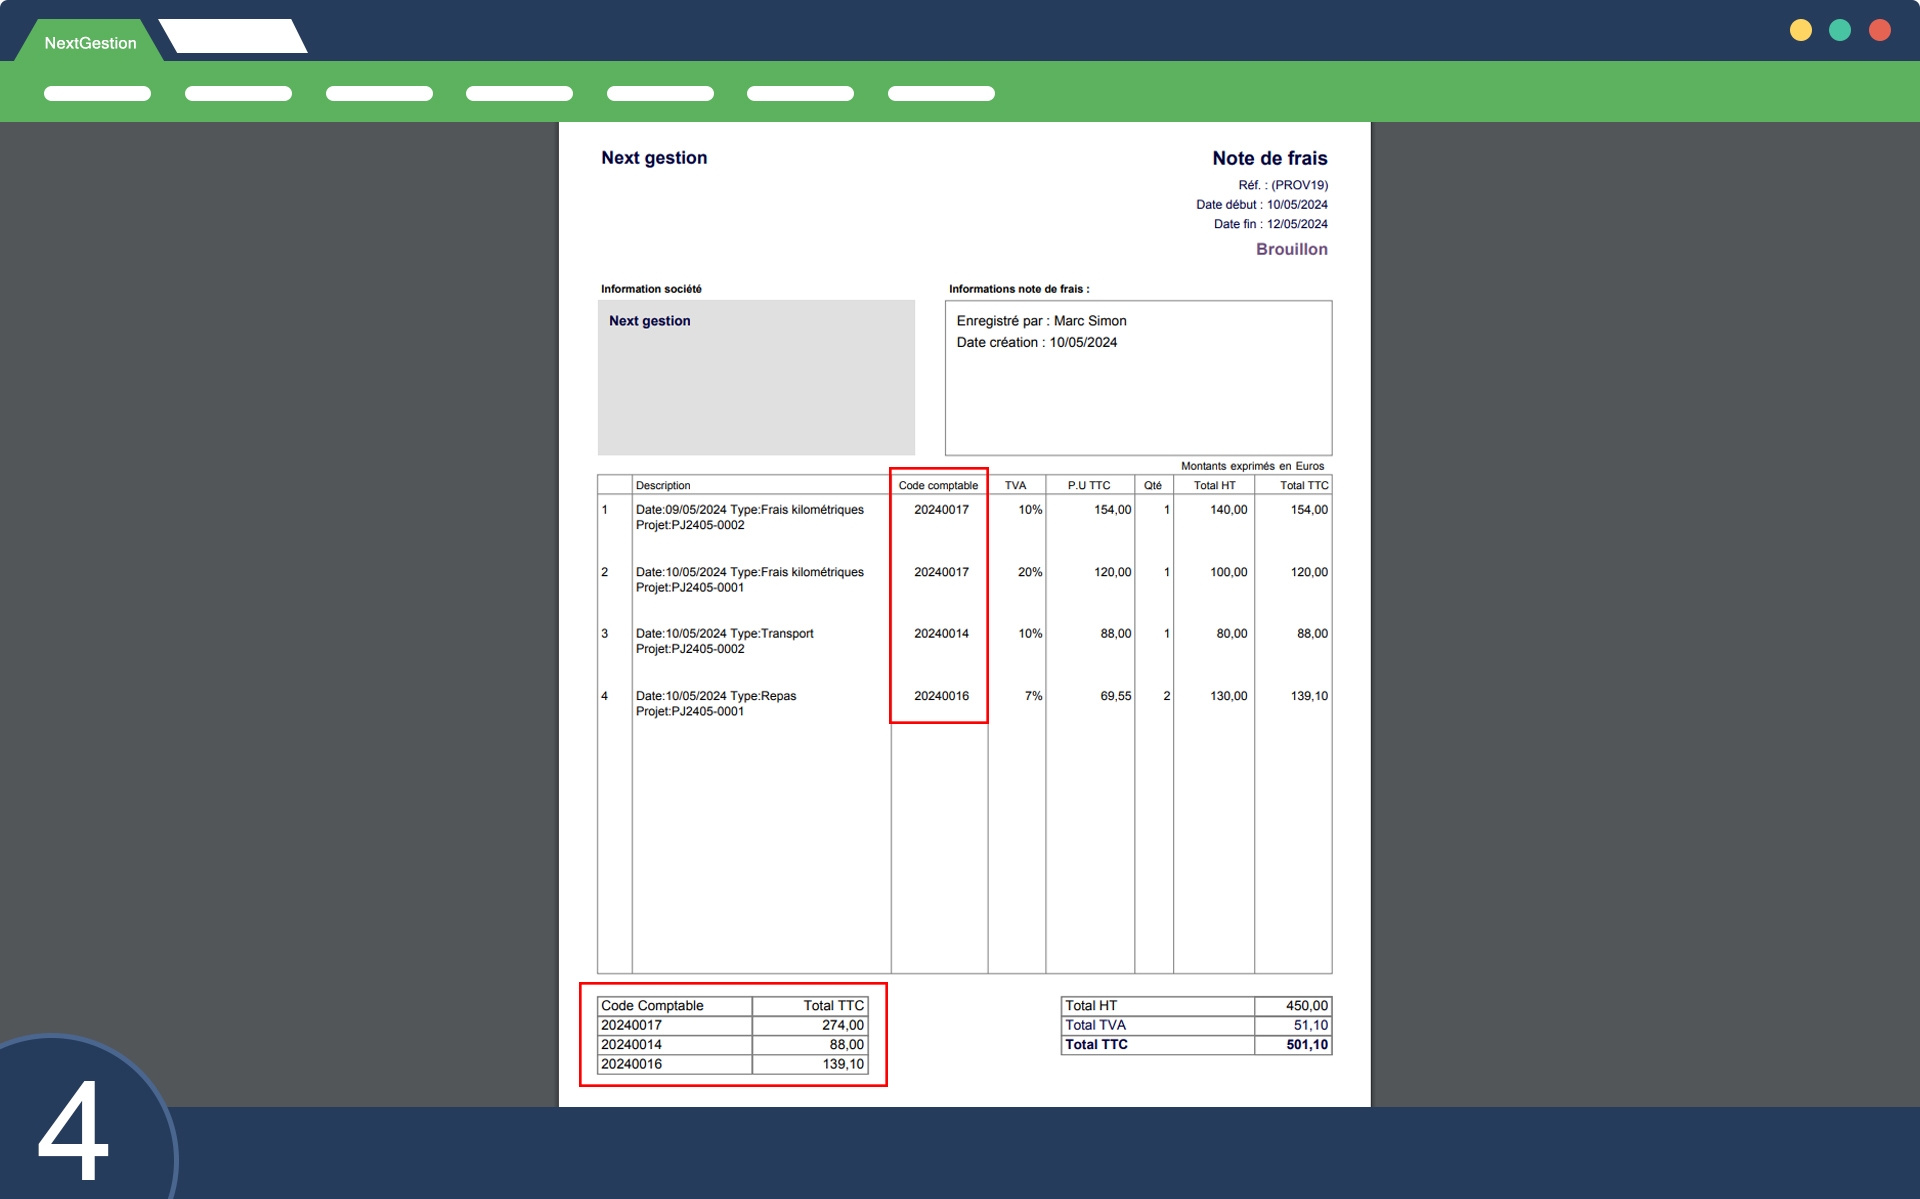Click the yellow window circle button
The width and height of the screenshot is (1920, 1199).
(x=1800, y=30)
